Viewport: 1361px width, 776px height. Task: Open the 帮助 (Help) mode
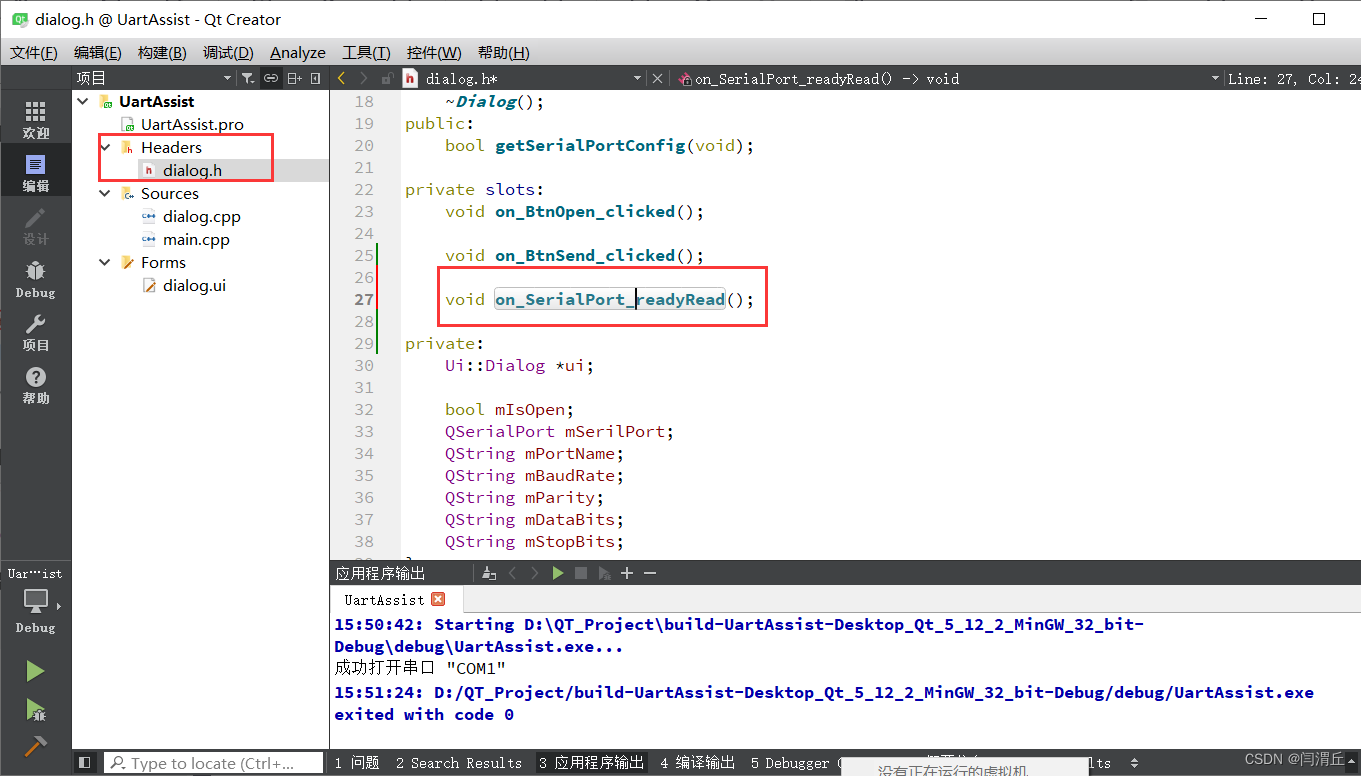(36, 385)
